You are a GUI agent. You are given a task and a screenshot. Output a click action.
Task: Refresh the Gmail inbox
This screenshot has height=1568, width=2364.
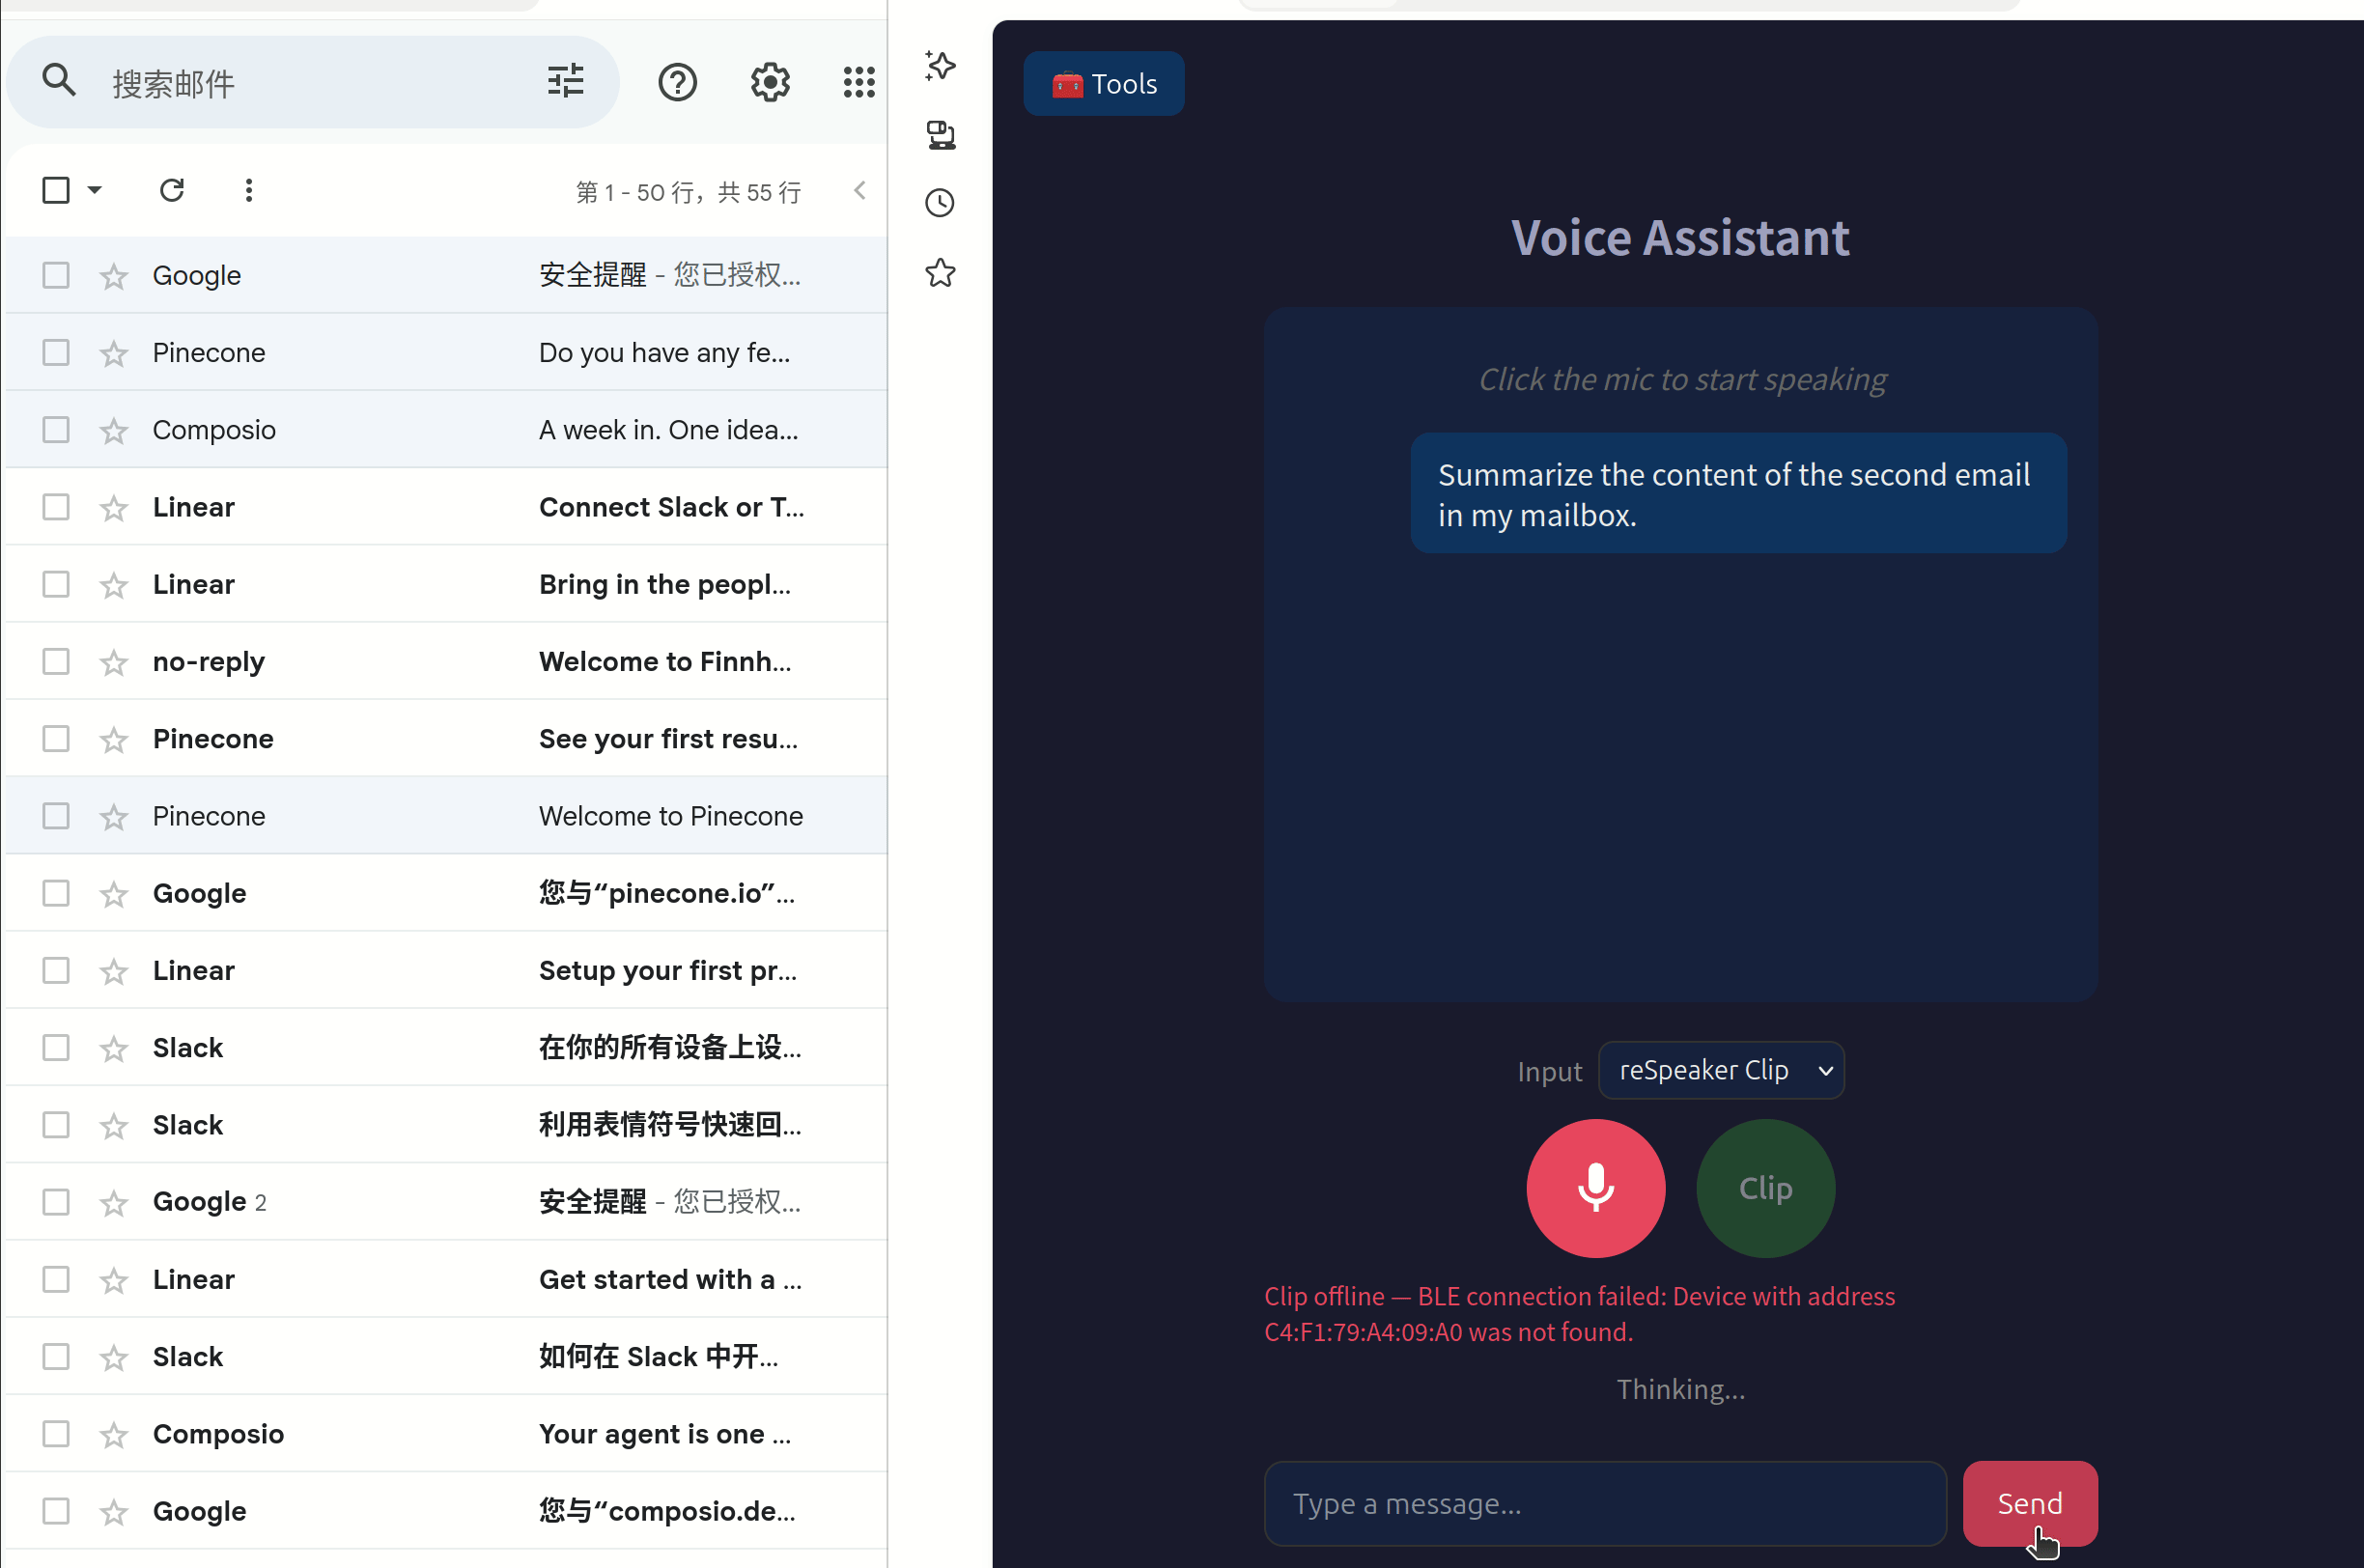[x=172, y=190]
